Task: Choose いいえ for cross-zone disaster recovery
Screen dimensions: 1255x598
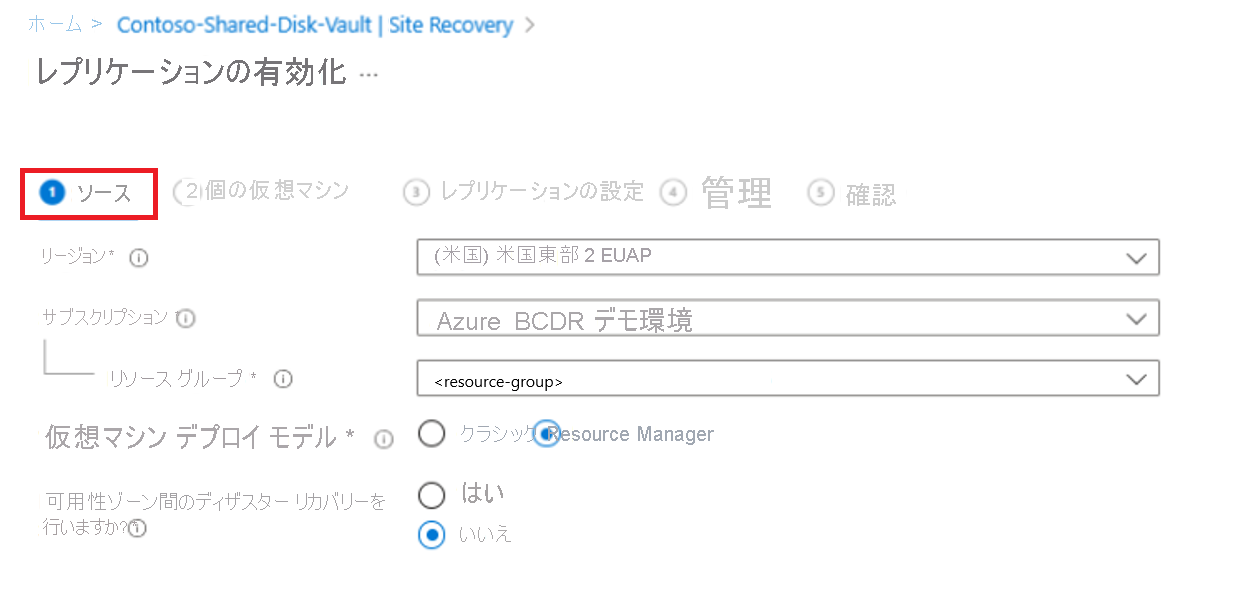Action: (431, 535)
